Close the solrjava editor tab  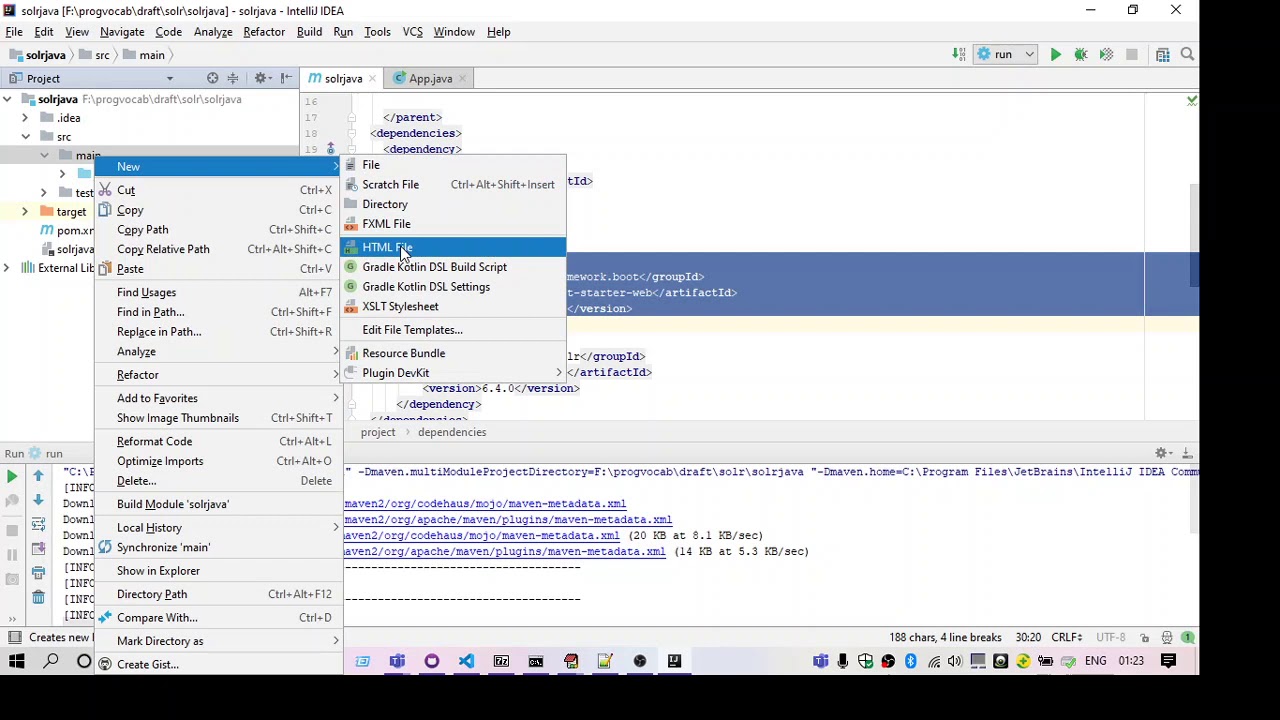[x=372, y=78]
